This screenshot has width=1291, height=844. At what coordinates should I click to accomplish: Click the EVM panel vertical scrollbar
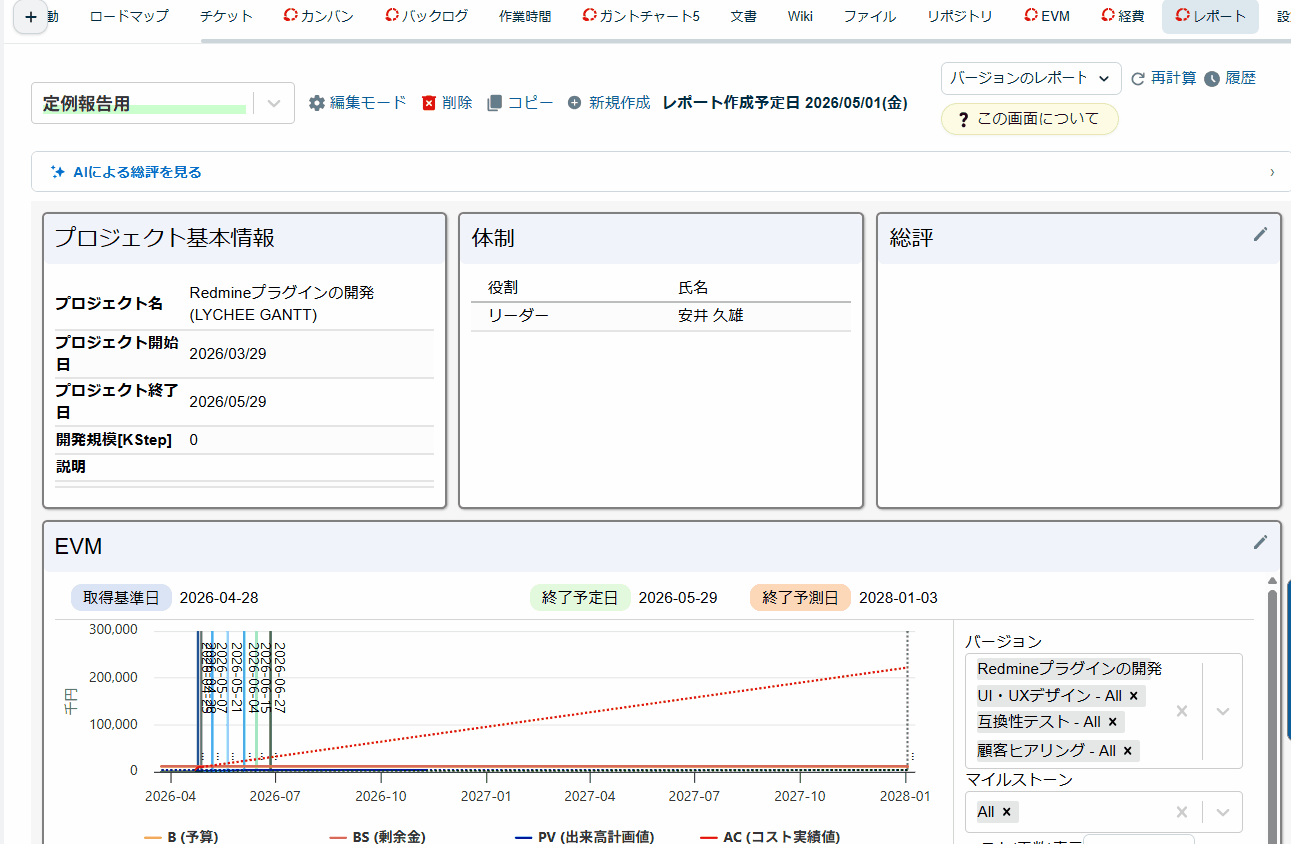(1272, 700)
